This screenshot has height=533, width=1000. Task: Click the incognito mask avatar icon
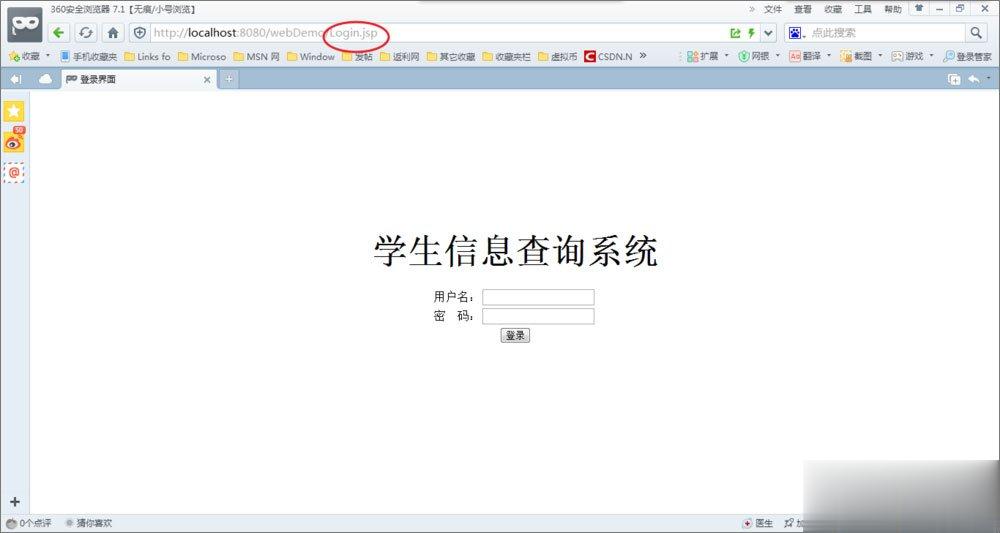[x=25, y=25]
